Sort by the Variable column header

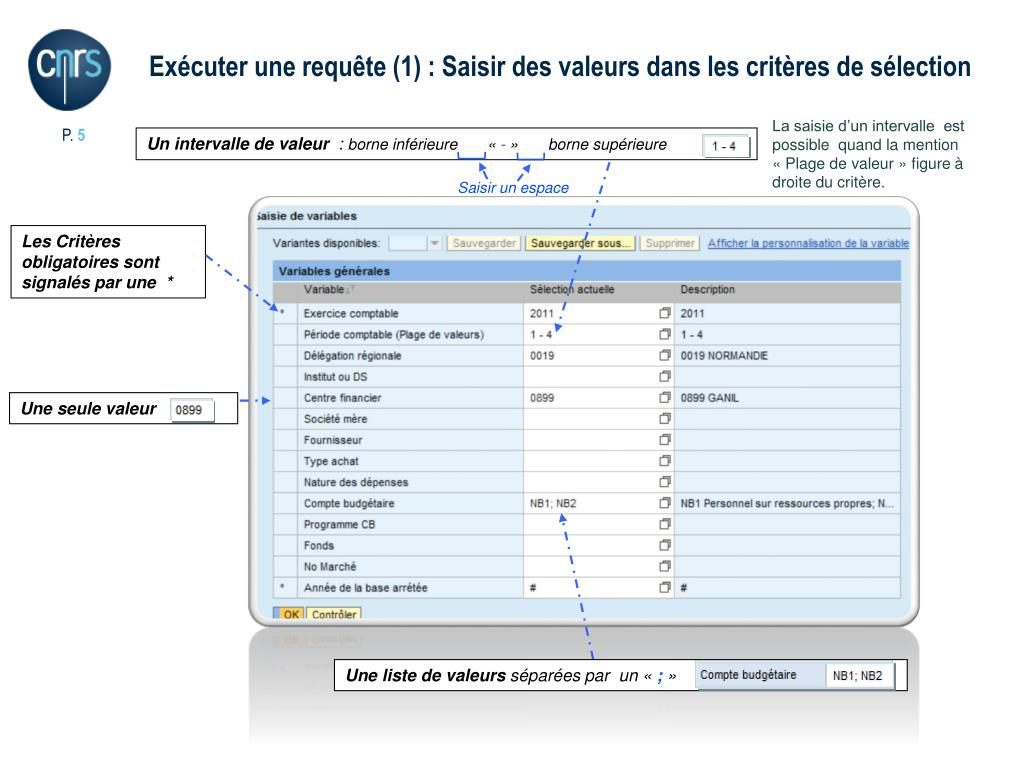(x=324, y=289)
